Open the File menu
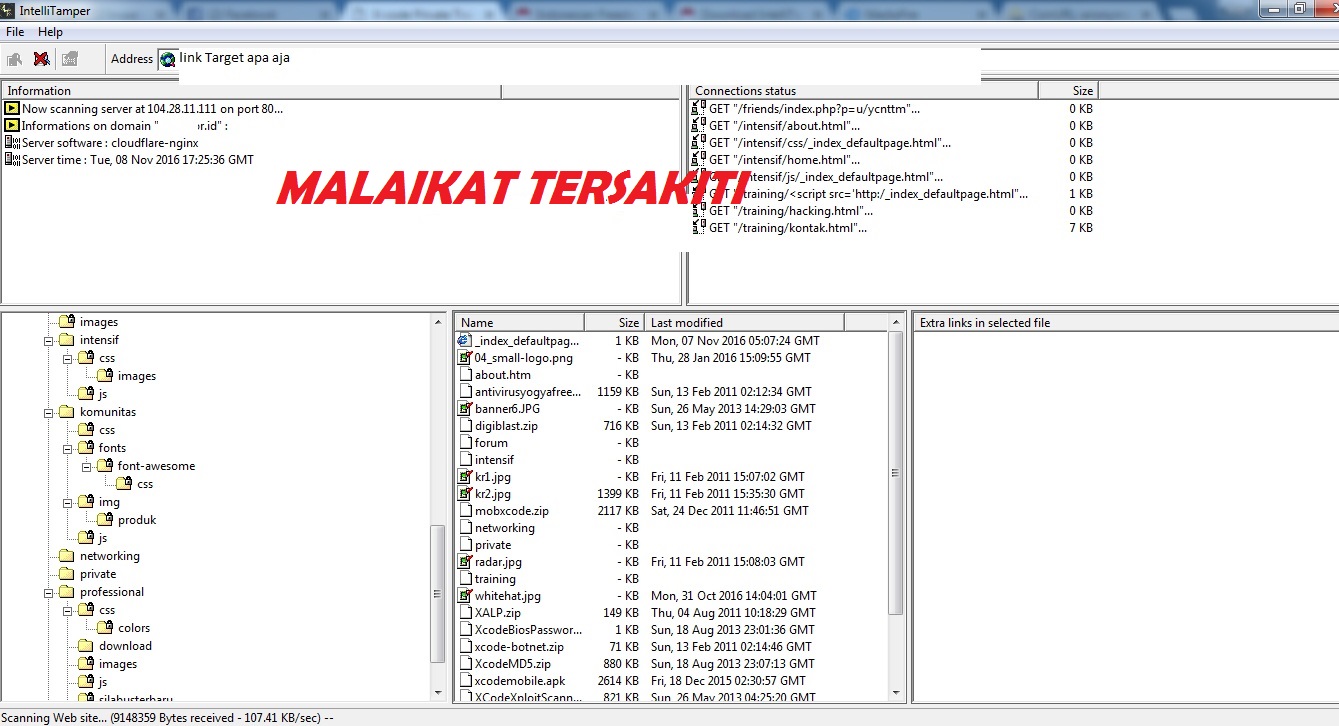Viewport: 1339px width, 726px height. [14, 32]
